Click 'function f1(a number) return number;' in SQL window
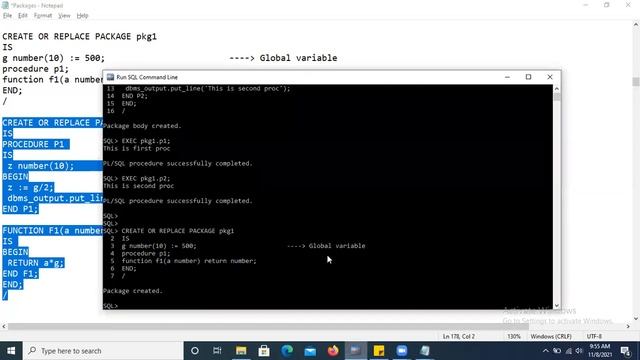The width and height of the screenshot is (640, 360). [189, 261]
